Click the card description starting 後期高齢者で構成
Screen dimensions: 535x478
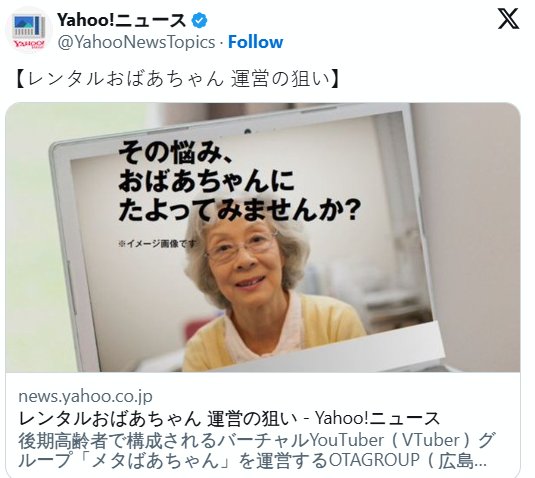click(x=256, y=450)
